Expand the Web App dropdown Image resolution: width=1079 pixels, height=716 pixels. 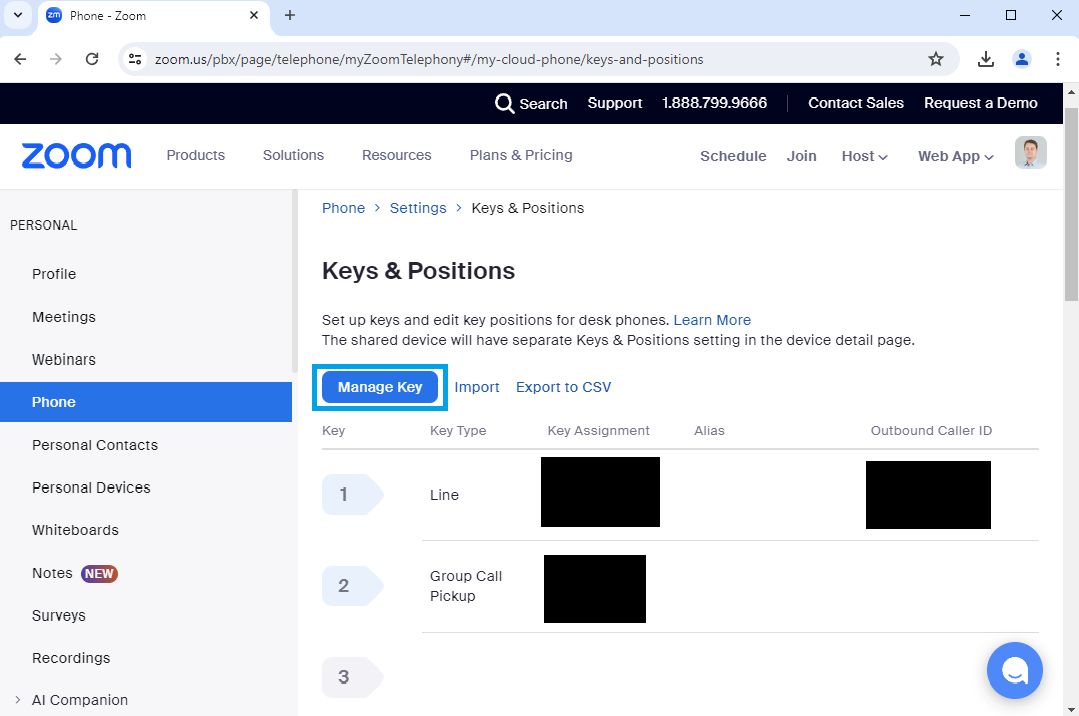pyautogui.click(x=956, y=156)
